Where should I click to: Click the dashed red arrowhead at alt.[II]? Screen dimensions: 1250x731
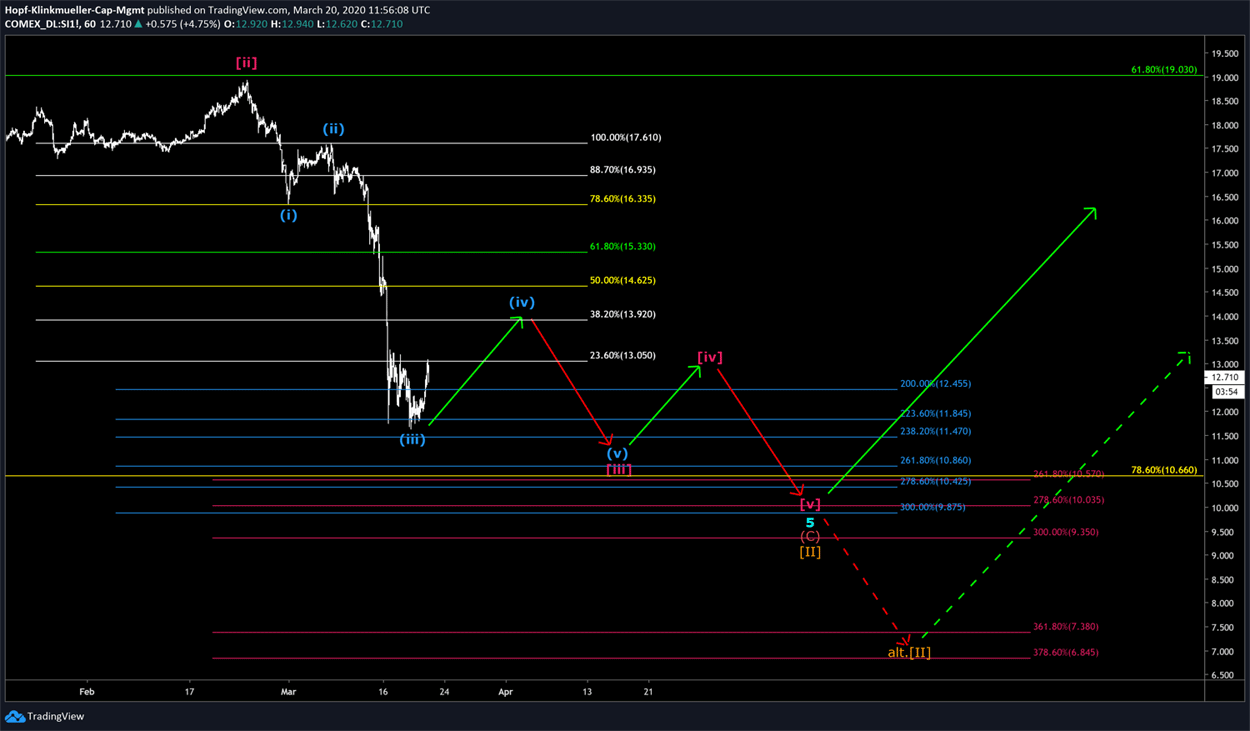coord(904,641)
